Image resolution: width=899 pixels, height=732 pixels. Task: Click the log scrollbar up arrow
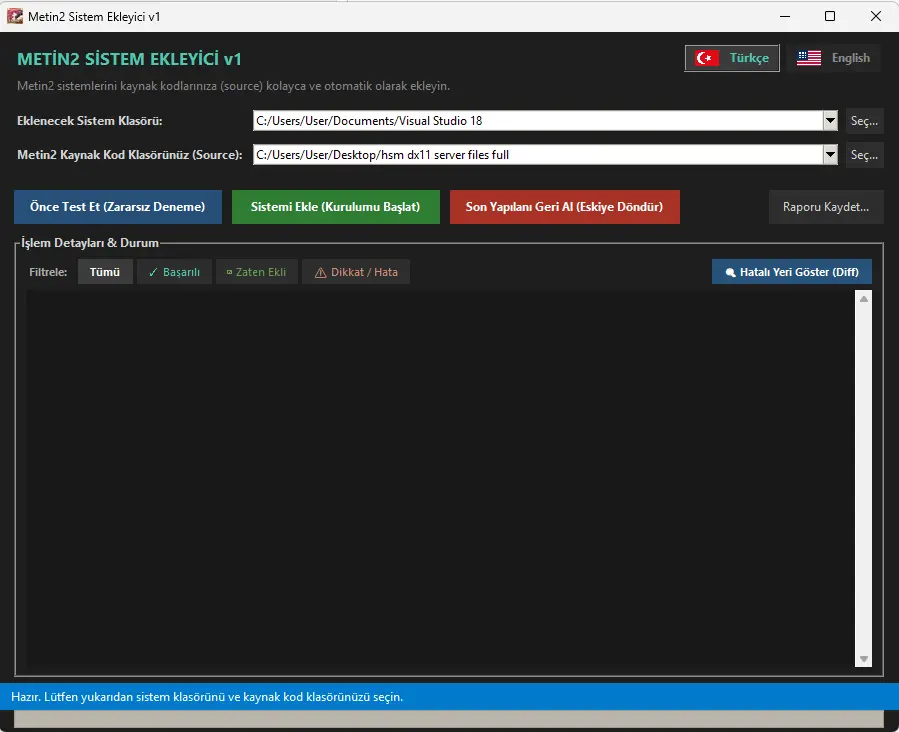[x=864, y=299]
